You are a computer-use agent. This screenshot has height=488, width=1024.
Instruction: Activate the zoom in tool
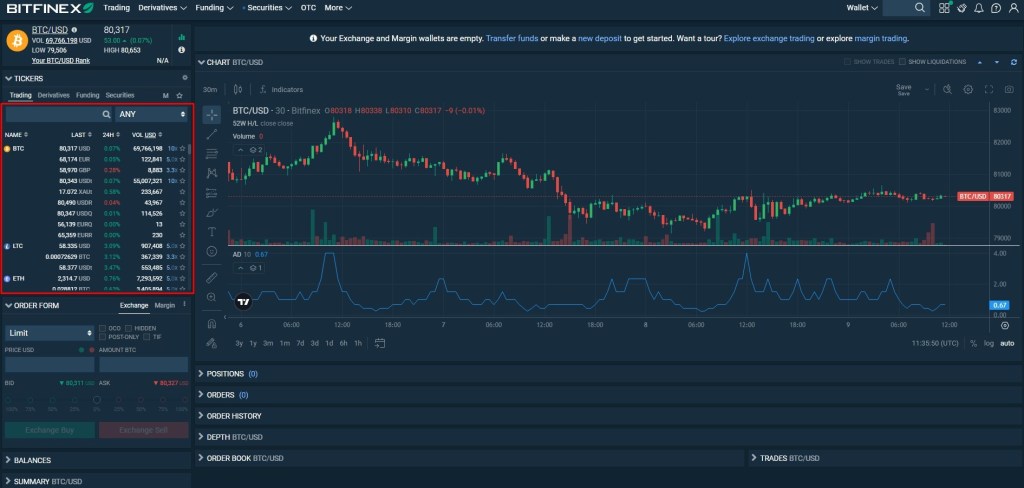(x=212, y=297)
